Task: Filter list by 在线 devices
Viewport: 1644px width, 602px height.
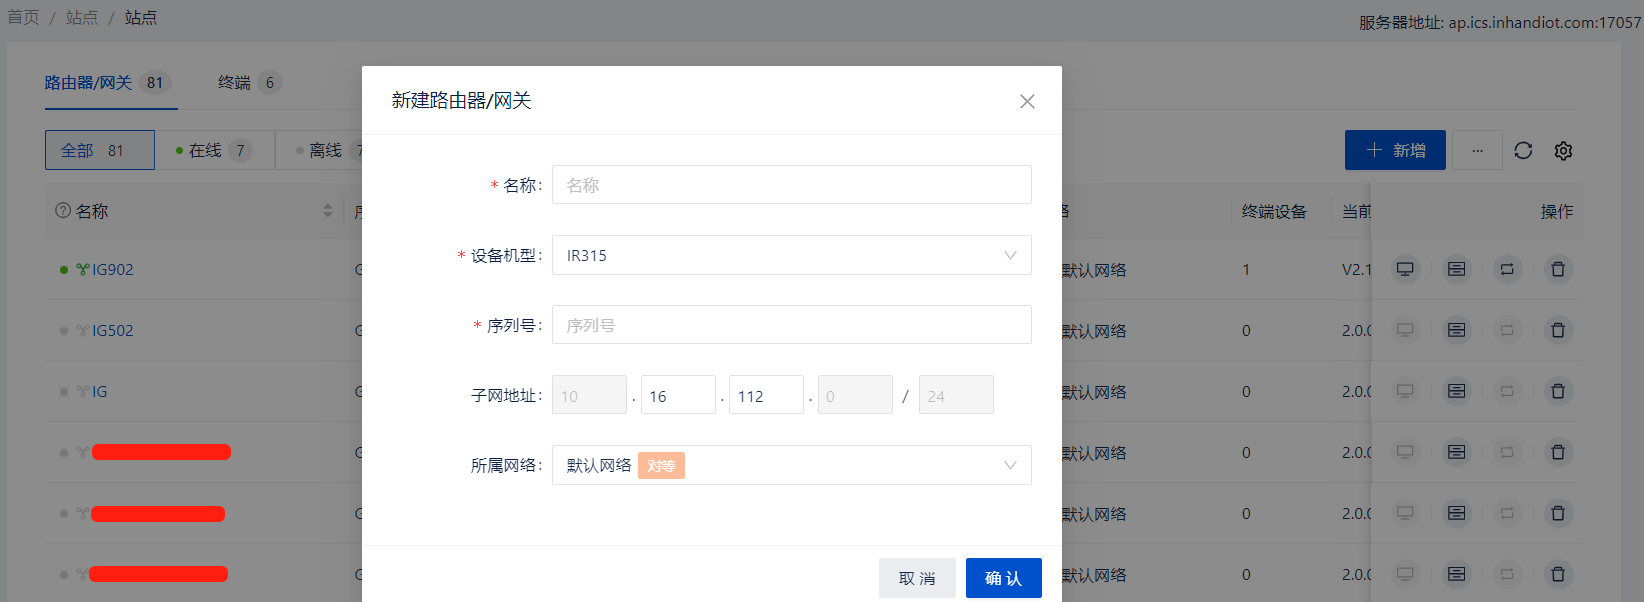Action: pos(213,150)
